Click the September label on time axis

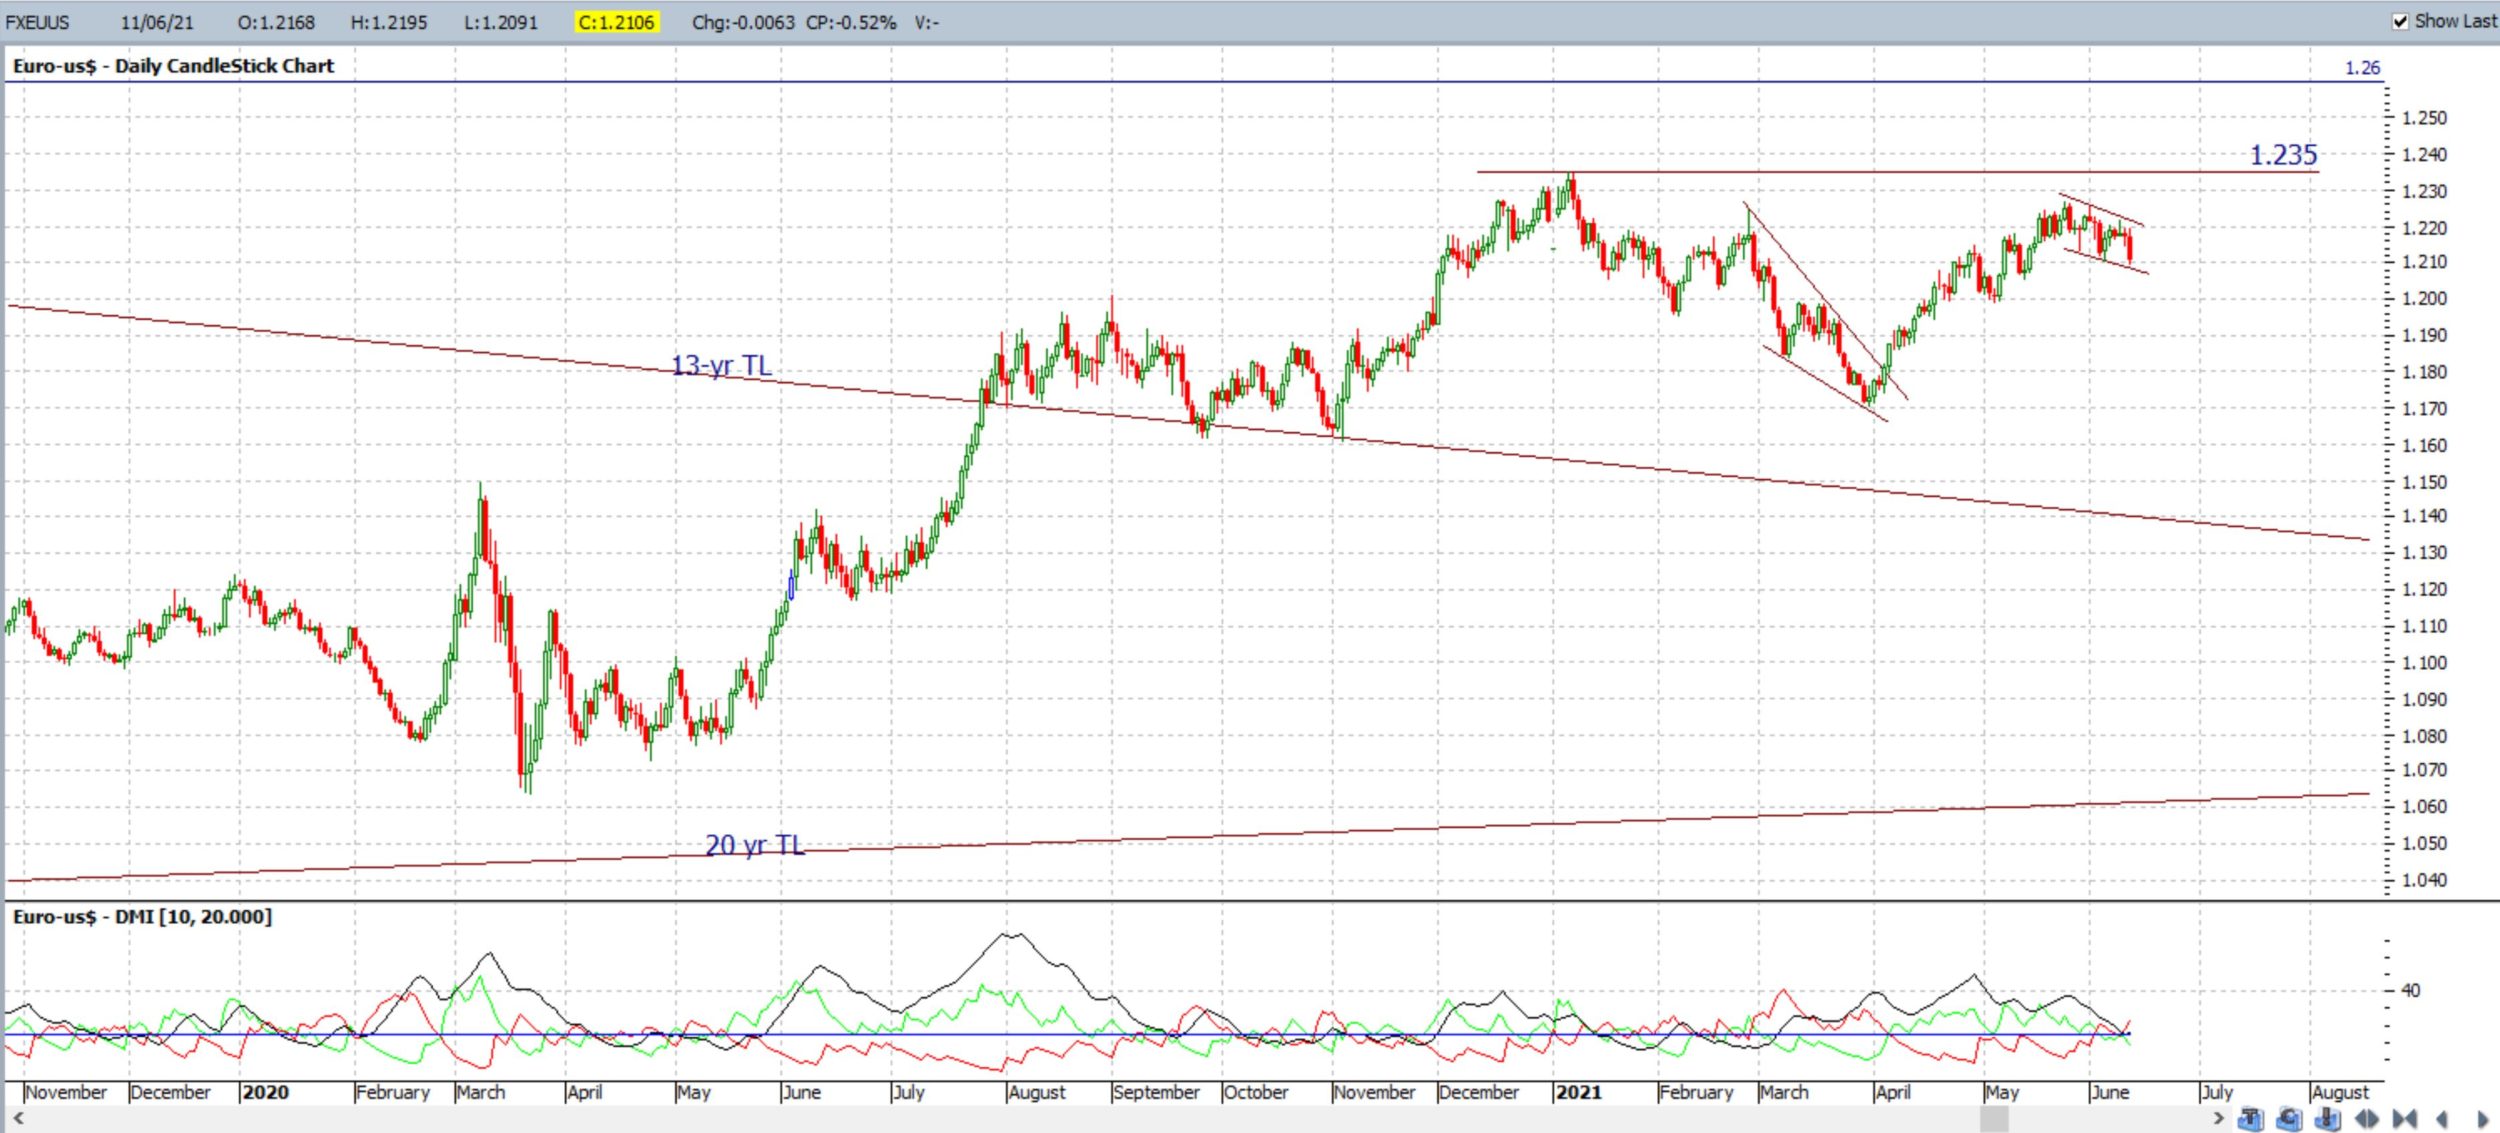tap(1156, 1092)
